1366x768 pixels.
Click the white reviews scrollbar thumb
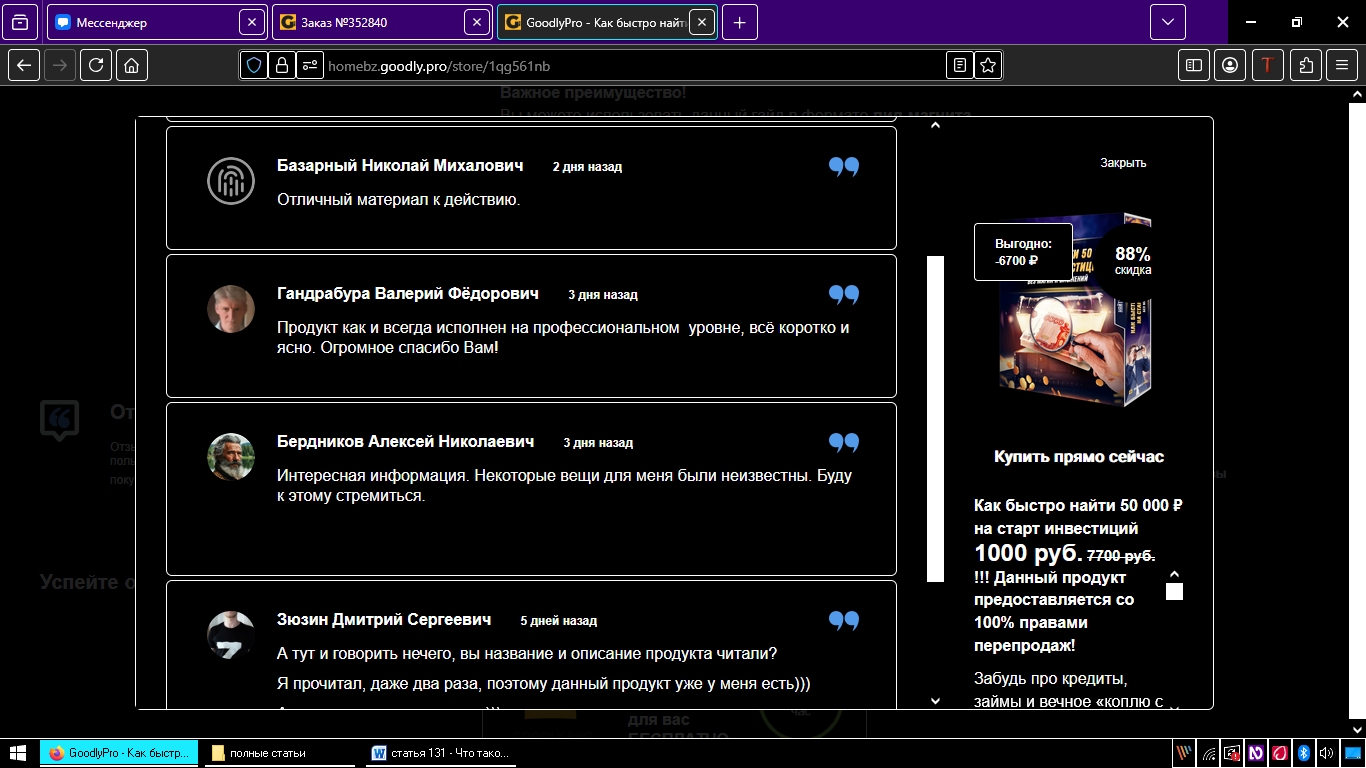pos(935,419)
